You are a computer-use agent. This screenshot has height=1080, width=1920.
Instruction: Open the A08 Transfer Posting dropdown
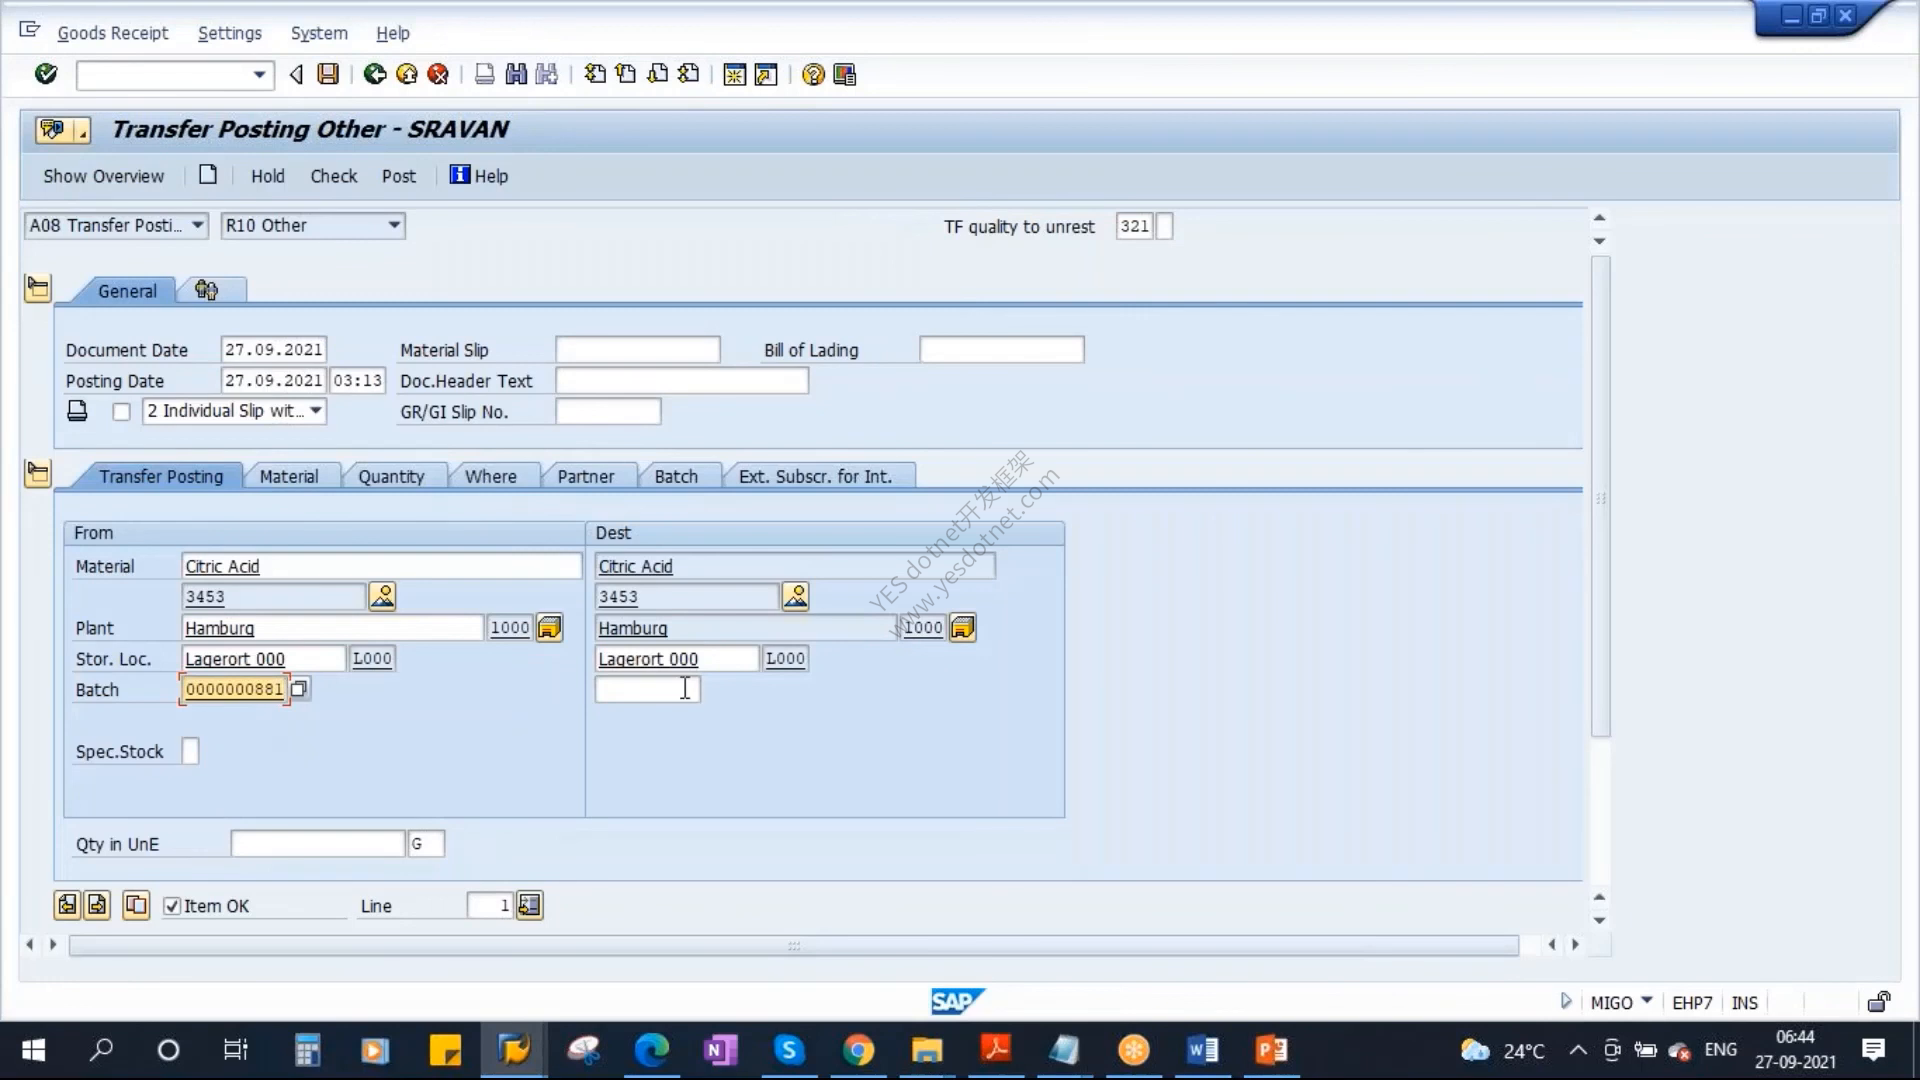point(198,225)
